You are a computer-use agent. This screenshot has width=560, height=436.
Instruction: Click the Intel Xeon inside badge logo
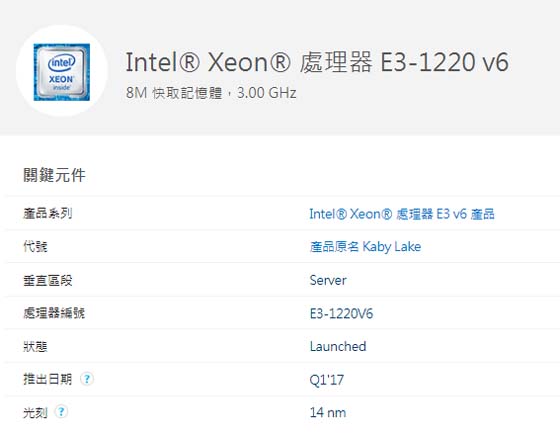click(62, 72)
